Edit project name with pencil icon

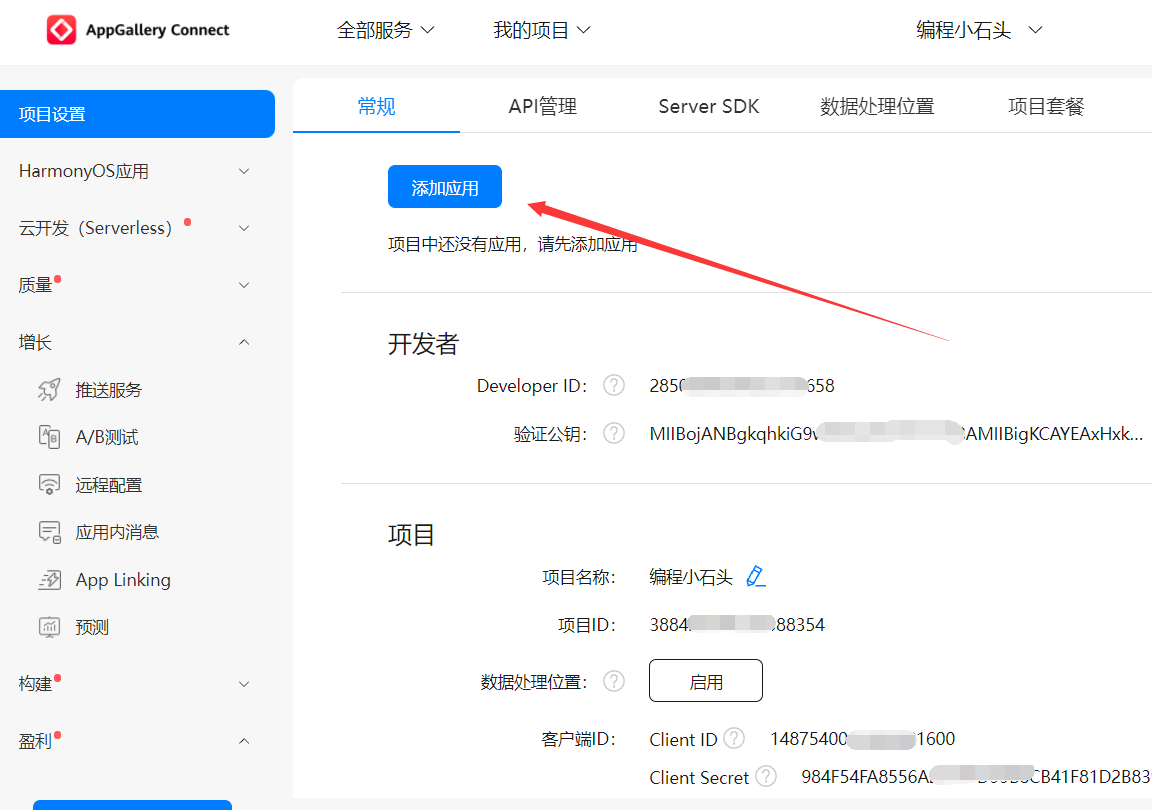tap(755, 576)
